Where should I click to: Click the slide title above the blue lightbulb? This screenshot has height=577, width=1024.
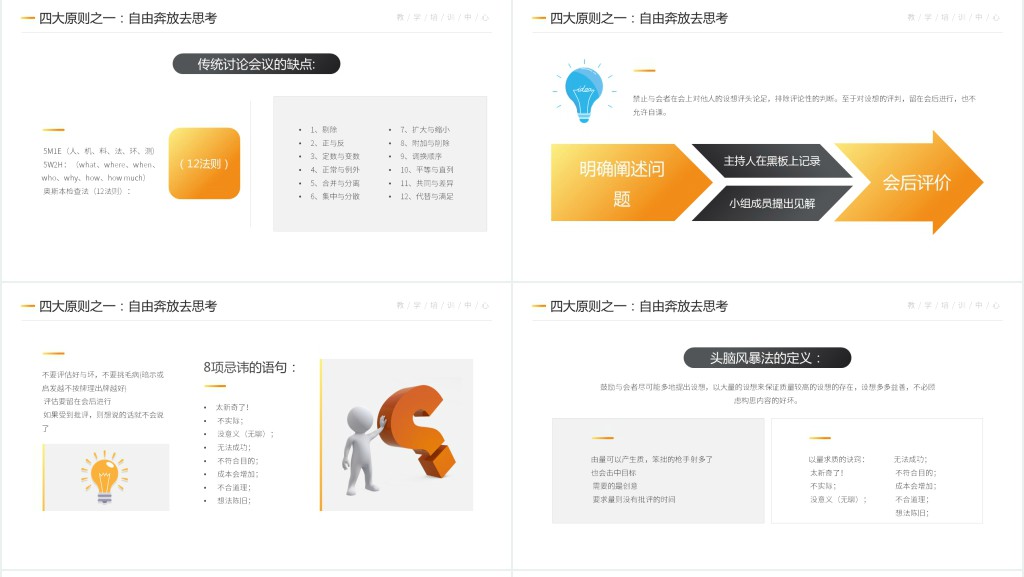(639, 18)
